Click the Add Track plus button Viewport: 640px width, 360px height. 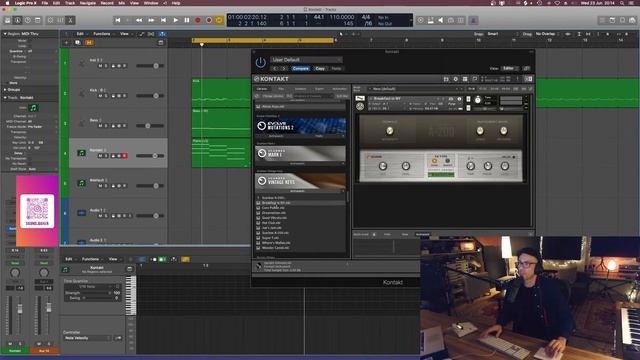point(67,42)
